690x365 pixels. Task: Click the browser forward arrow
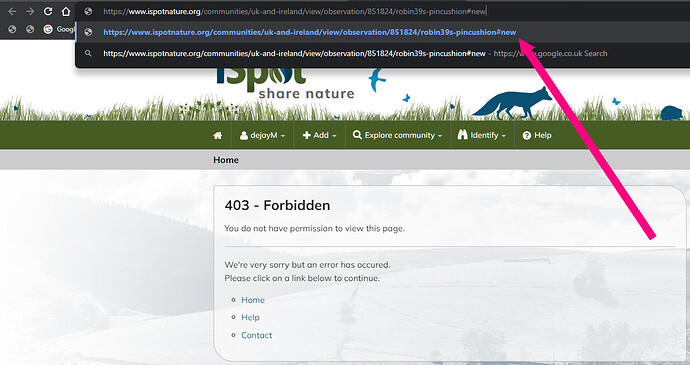[30, 11]
